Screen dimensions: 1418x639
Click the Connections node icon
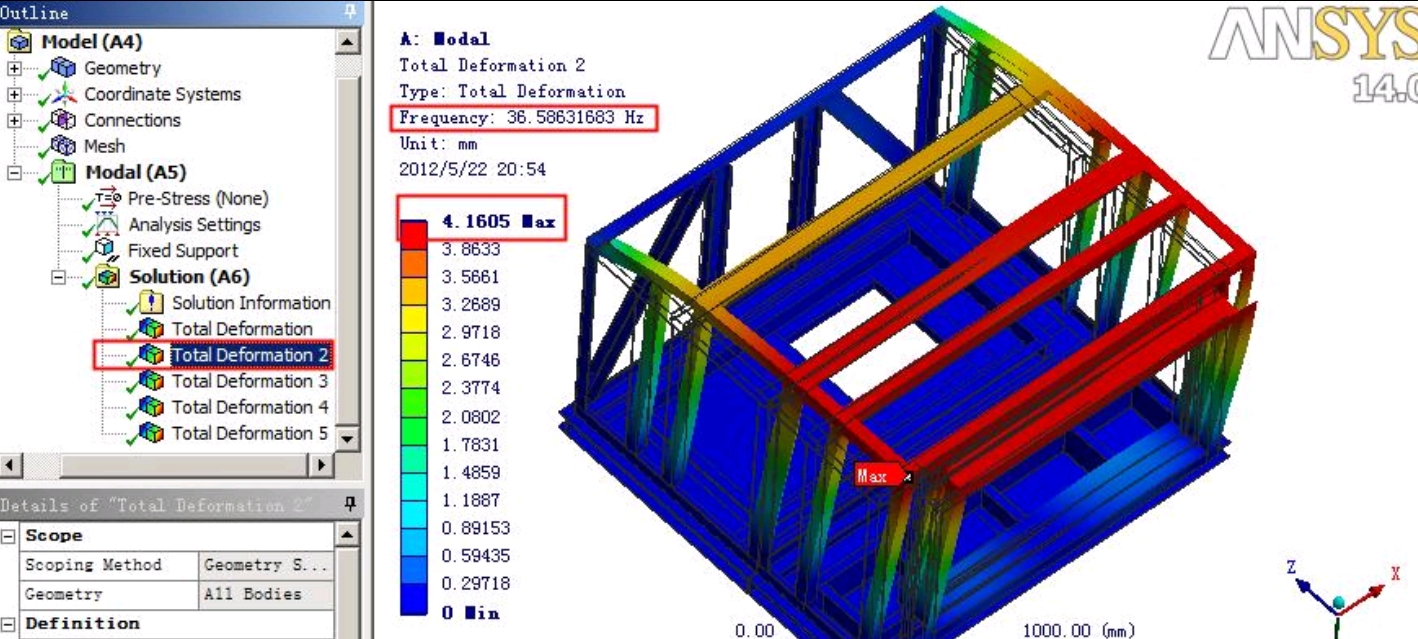tap(64, 120)
